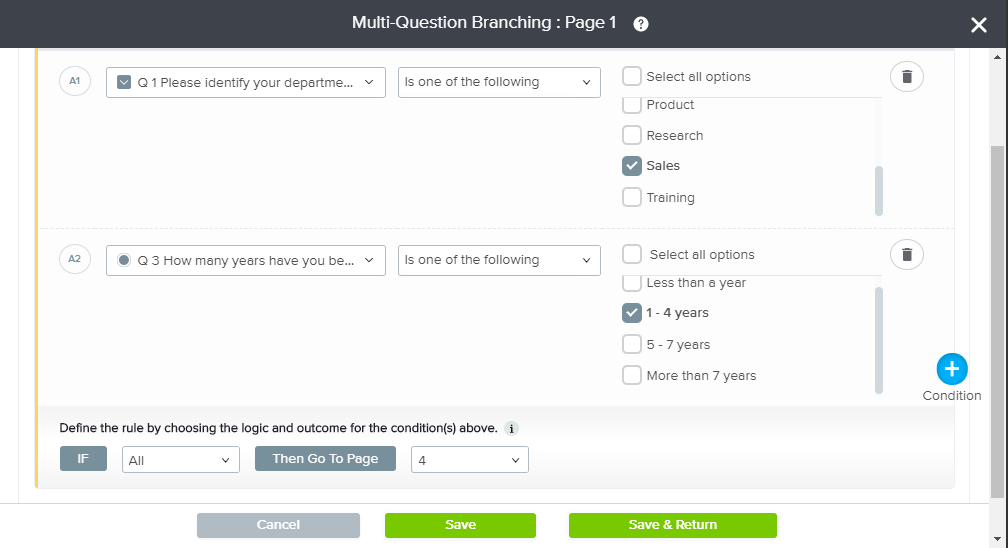Check the Research department option
This screenshot has width=1008, height=548.
(632, 135)
